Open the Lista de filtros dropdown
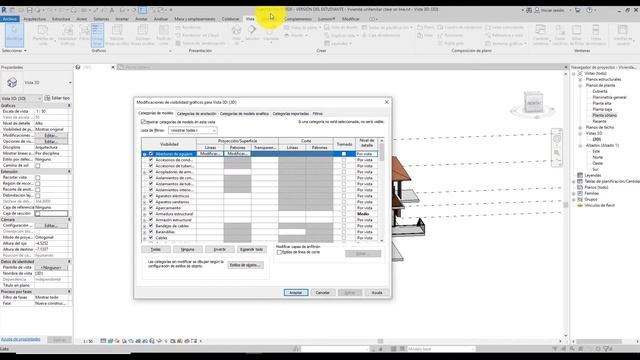Screen dimensions: 640x360 click(x=193, y=130)
